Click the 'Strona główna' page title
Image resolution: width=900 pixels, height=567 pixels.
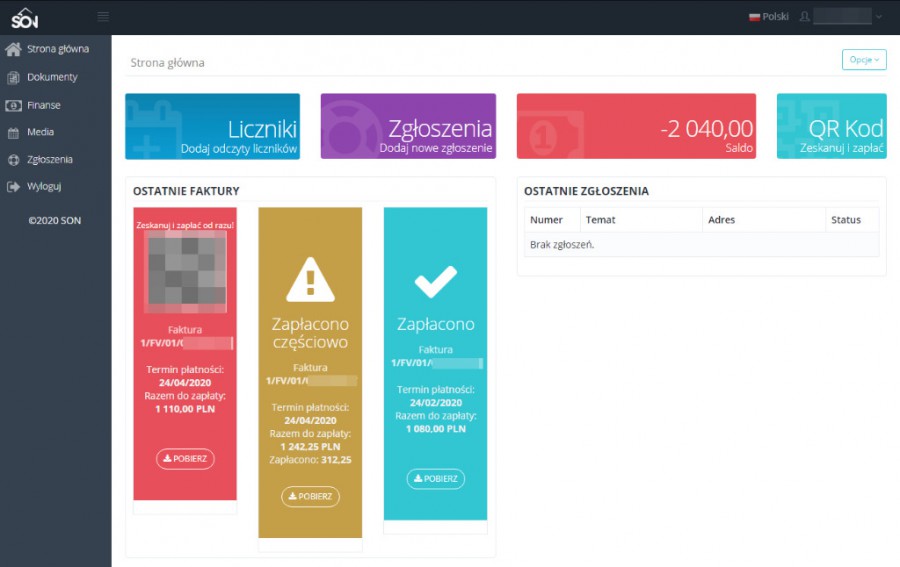coord(167,63)
